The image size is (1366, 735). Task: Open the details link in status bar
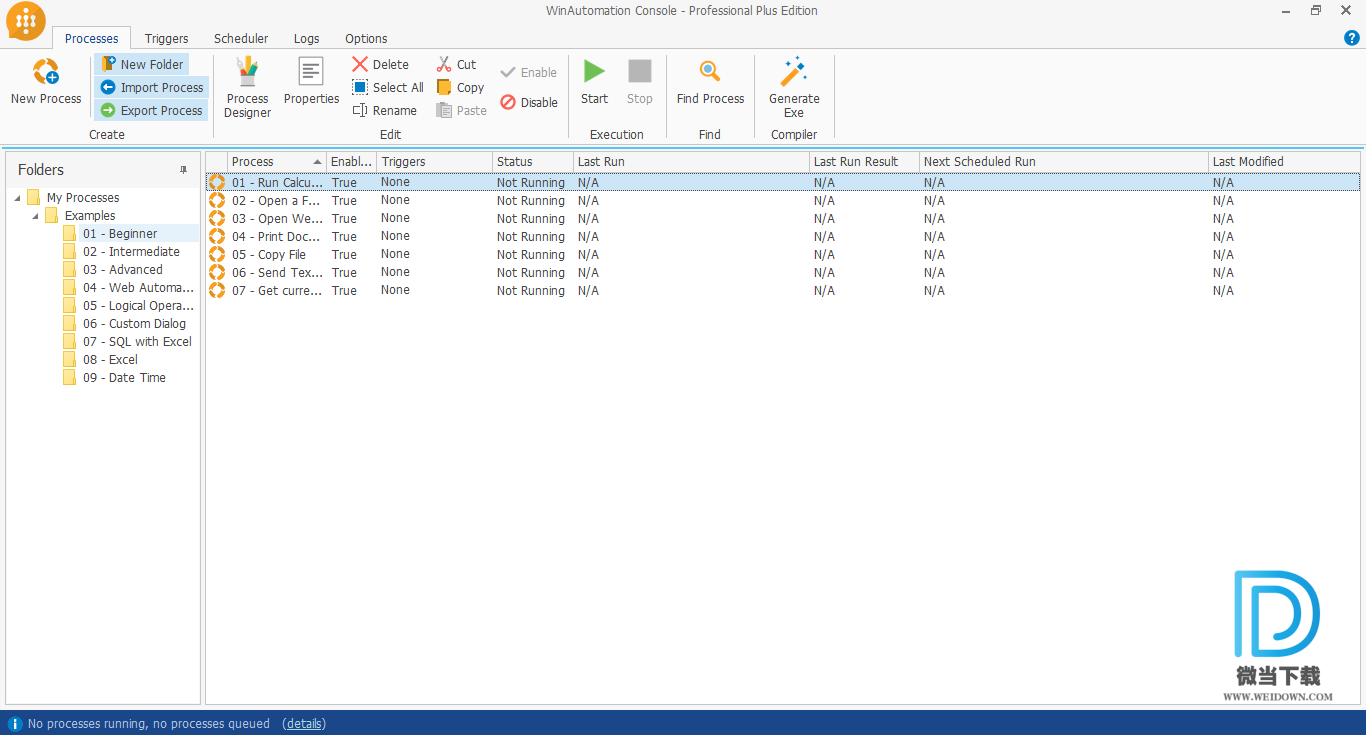click(304, 723)
